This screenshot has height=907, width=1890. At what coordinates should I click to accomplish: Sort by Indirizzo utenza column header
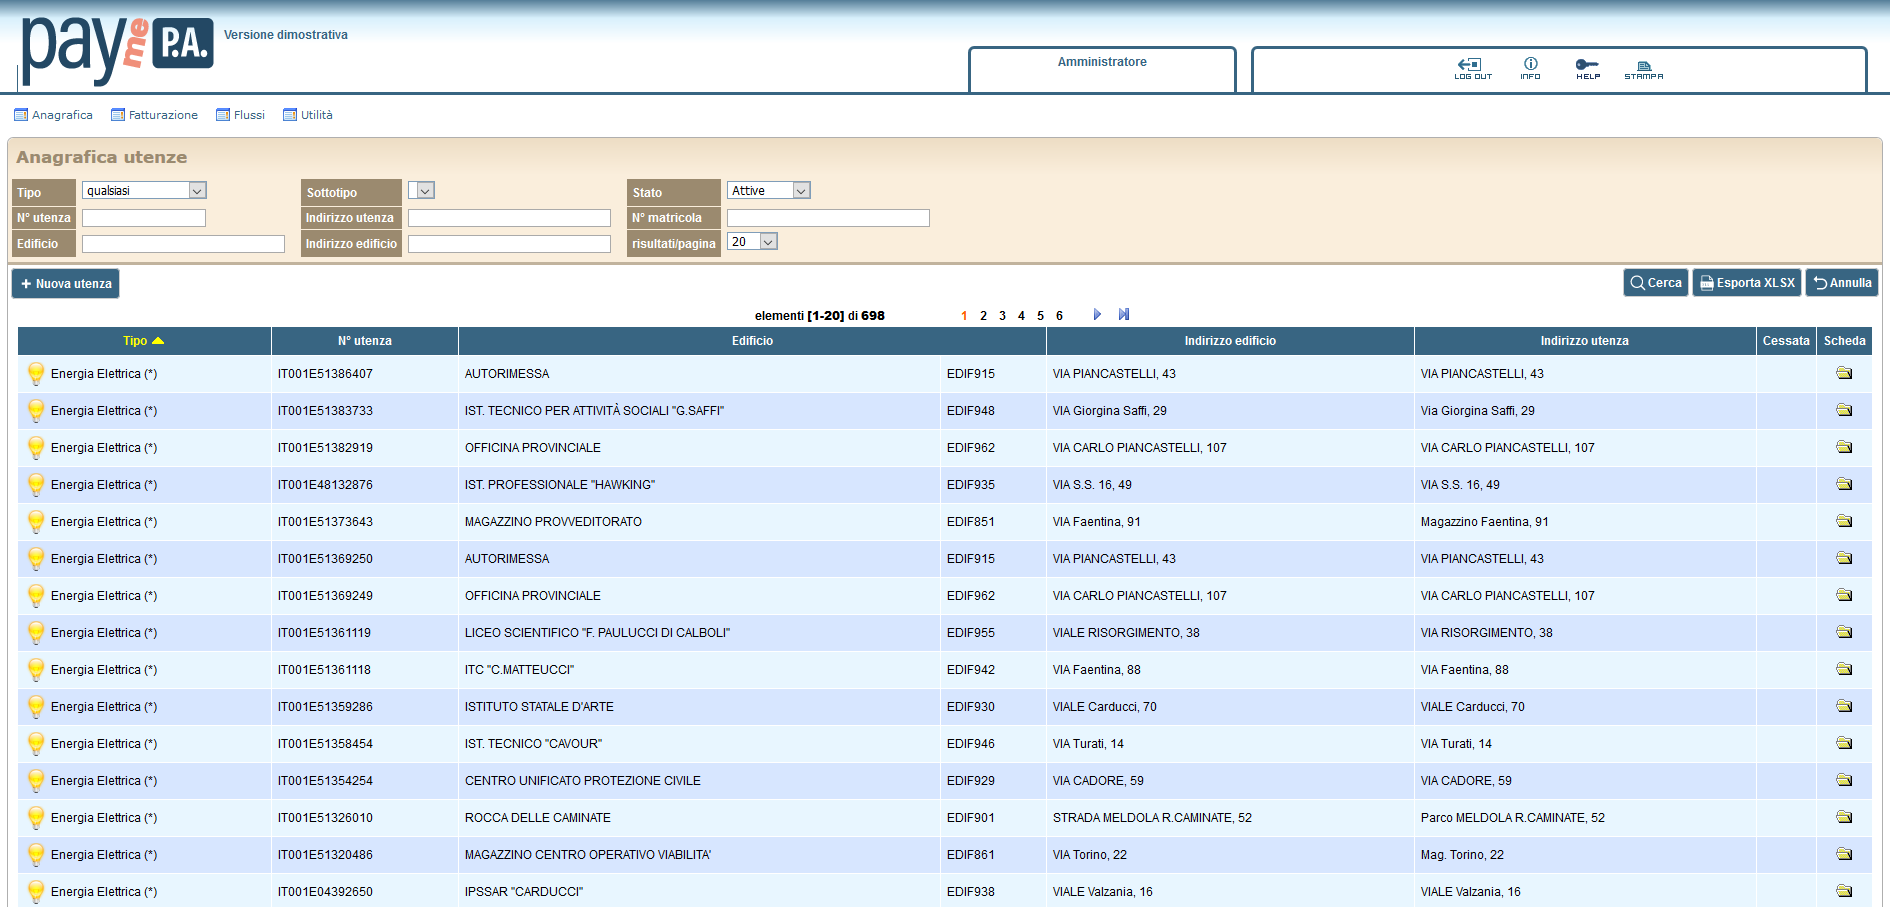tap(1584, 341)
